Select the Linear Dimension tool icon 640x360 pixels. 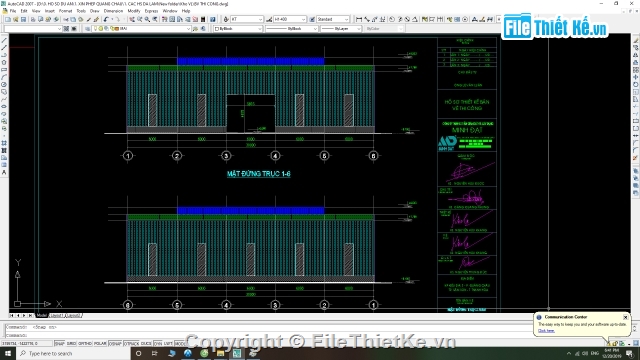[x=359, y=19]
